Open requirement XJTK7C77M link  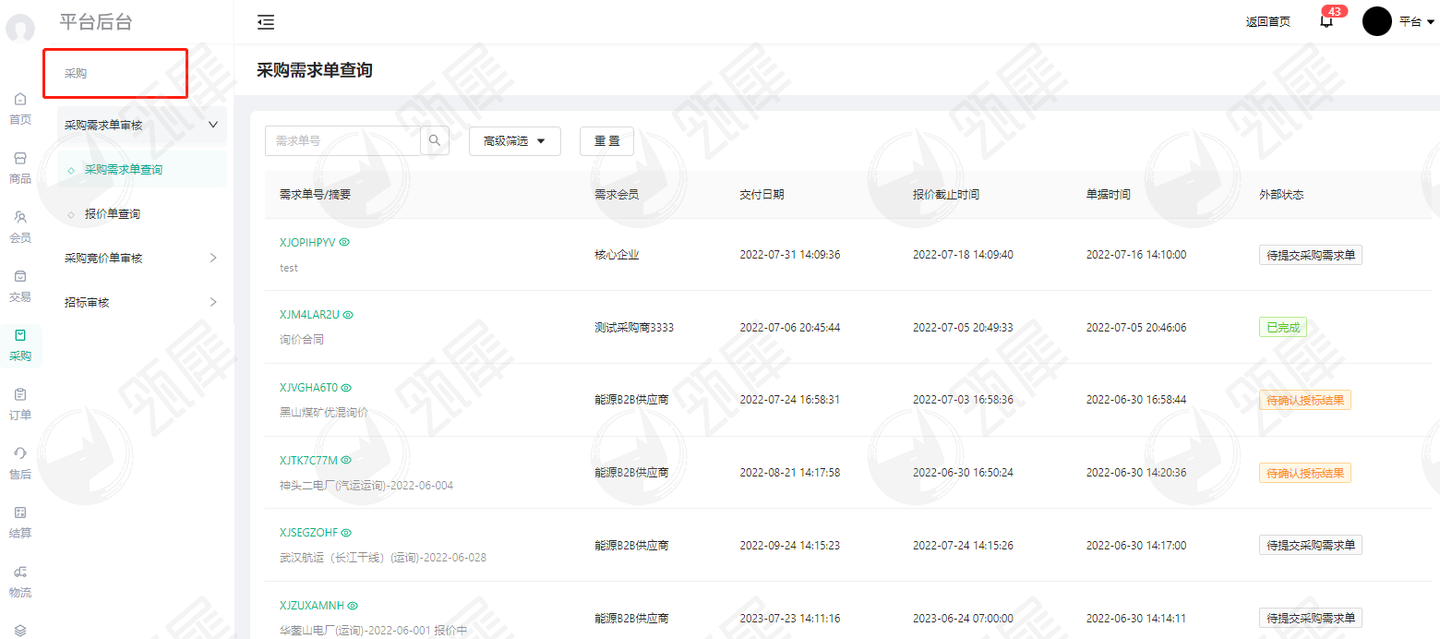tap(308, 461)
